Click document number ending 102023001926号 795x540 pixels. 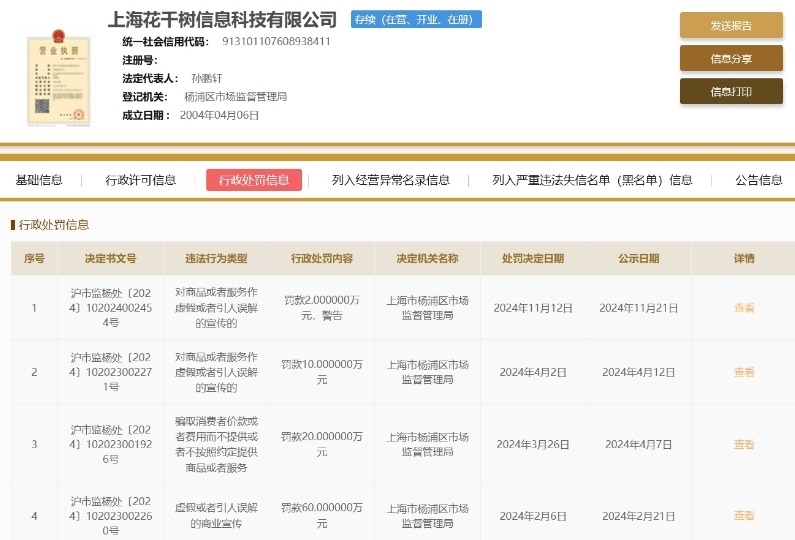(111, 444)
